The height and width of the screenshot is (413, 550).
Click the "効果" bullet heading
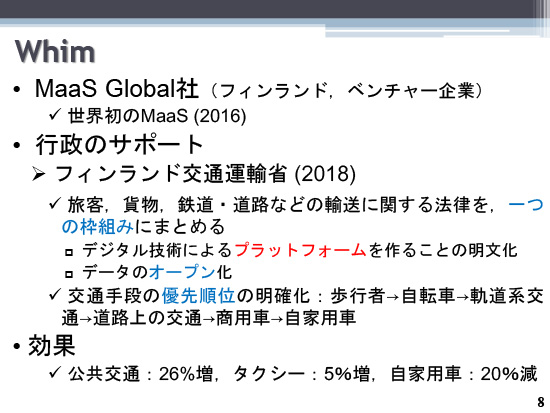52,345
